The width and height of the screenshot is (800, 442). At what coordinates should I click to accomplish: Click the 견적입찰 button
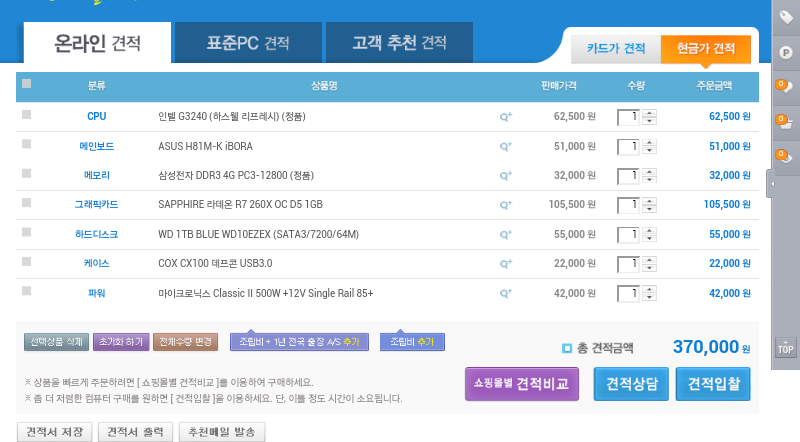(x=713, y=384)
